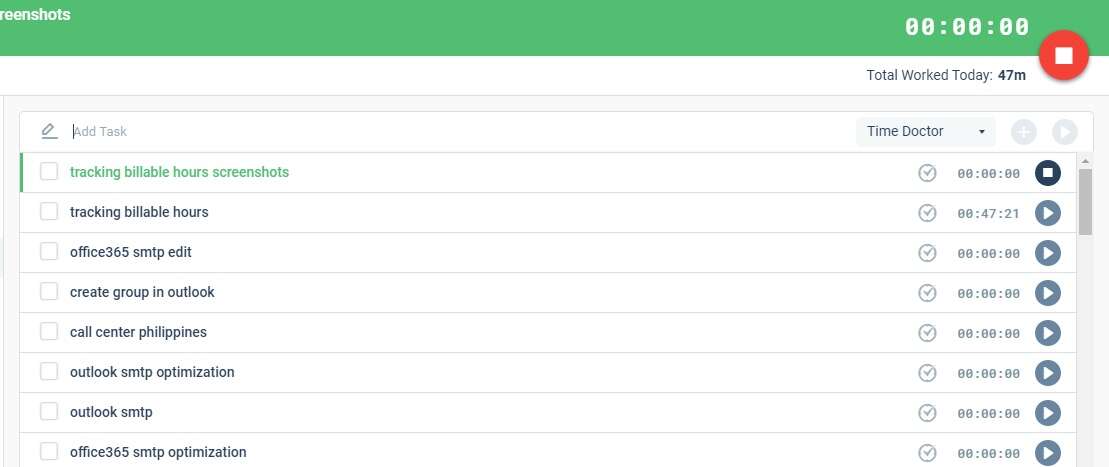This screenshot has height=467, width=1109.
Task: Start tracking call center philippines task
Action: pos(1047,332)
